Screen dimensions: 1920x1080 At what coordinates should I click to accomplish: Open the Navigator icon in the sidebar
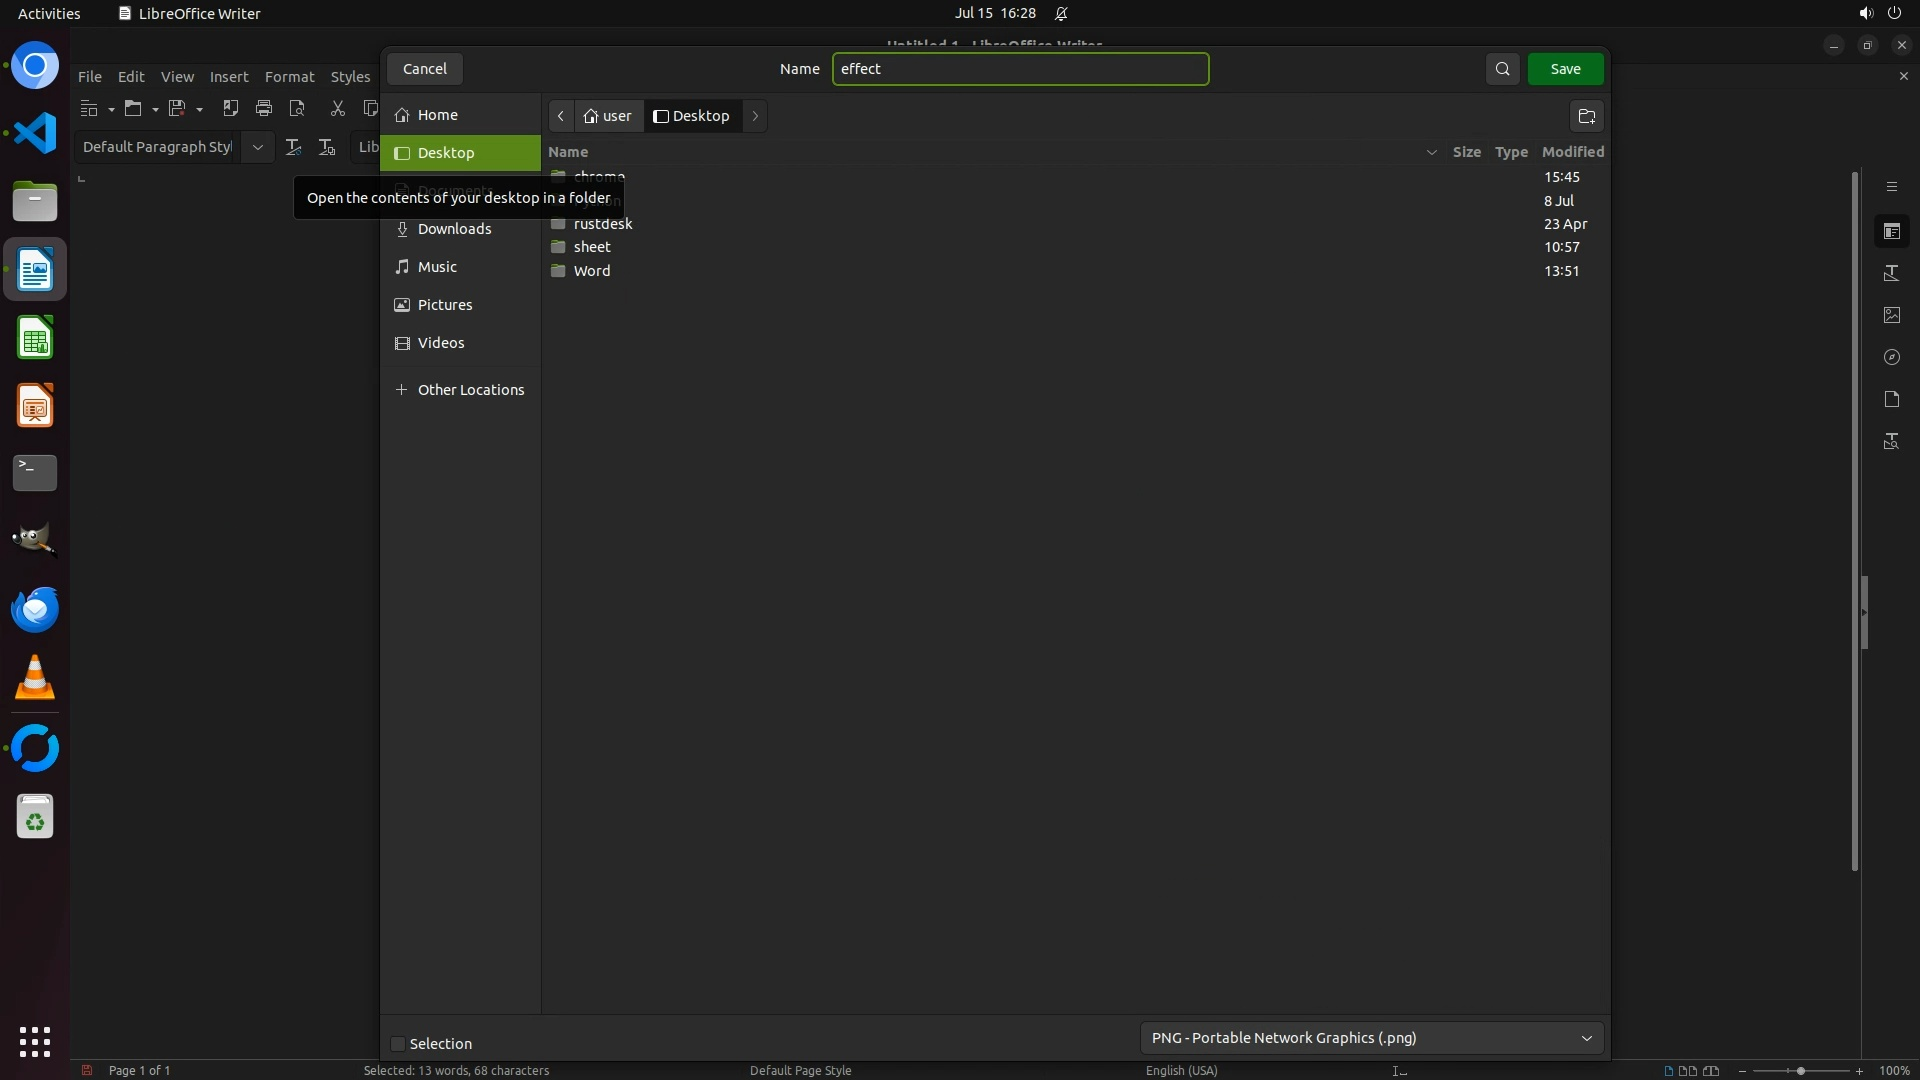pos(1891,357)
